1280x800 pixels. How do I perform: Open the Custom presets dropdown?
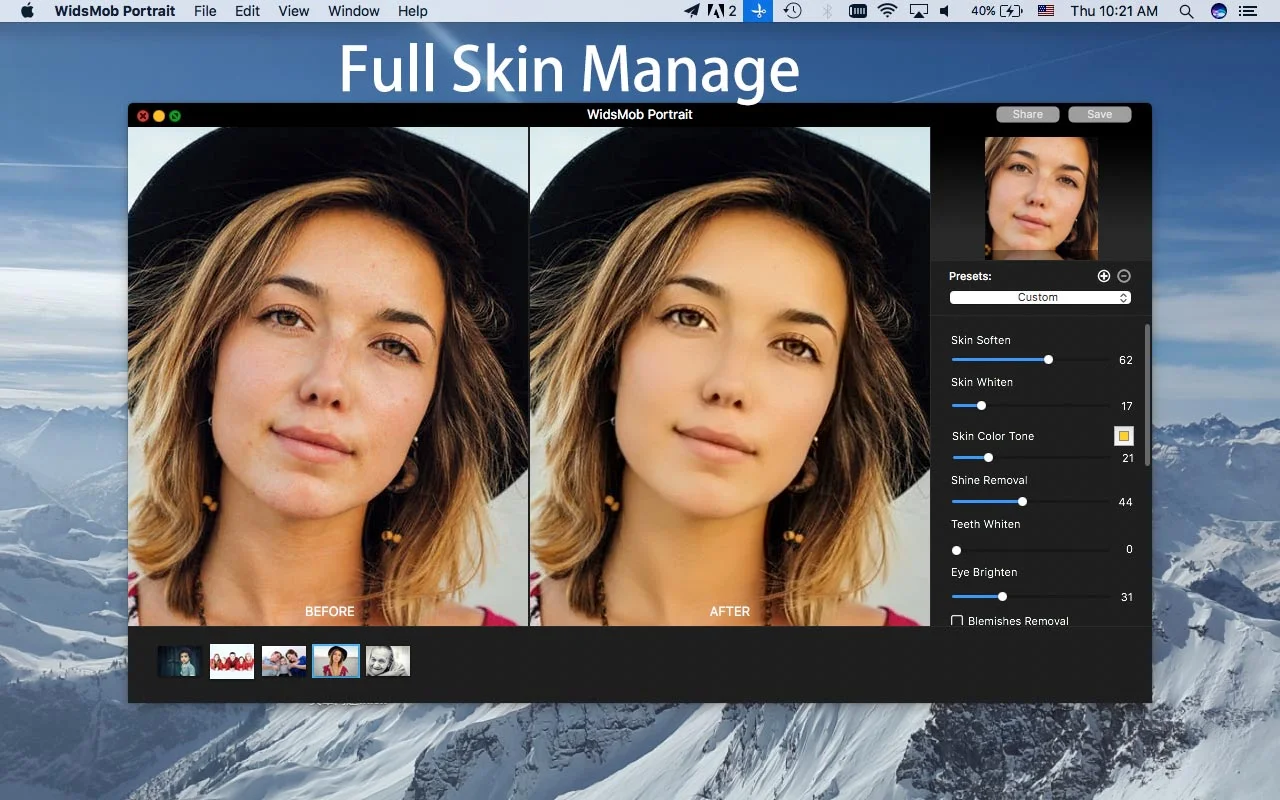point(1038,297)
